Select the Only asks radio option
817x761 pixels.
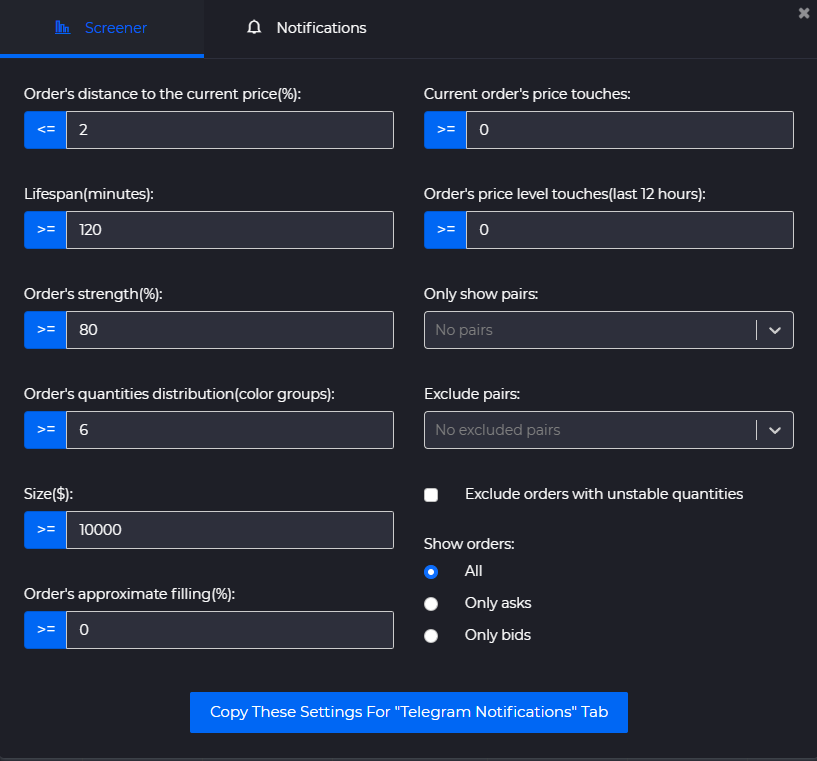click(x=431, y=604)
